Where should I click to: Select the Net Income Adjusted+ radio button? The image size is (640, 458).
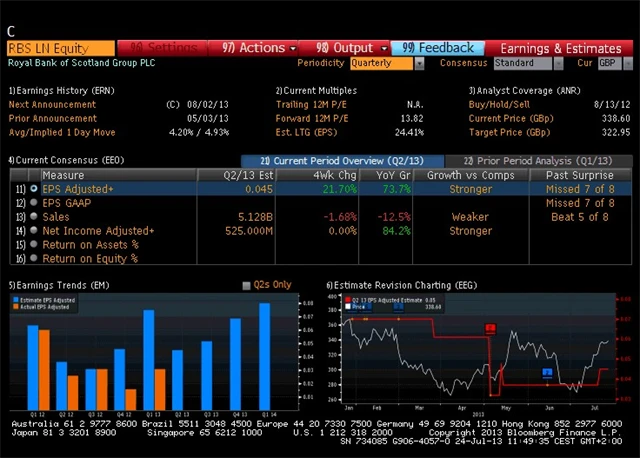click(34, 230)
